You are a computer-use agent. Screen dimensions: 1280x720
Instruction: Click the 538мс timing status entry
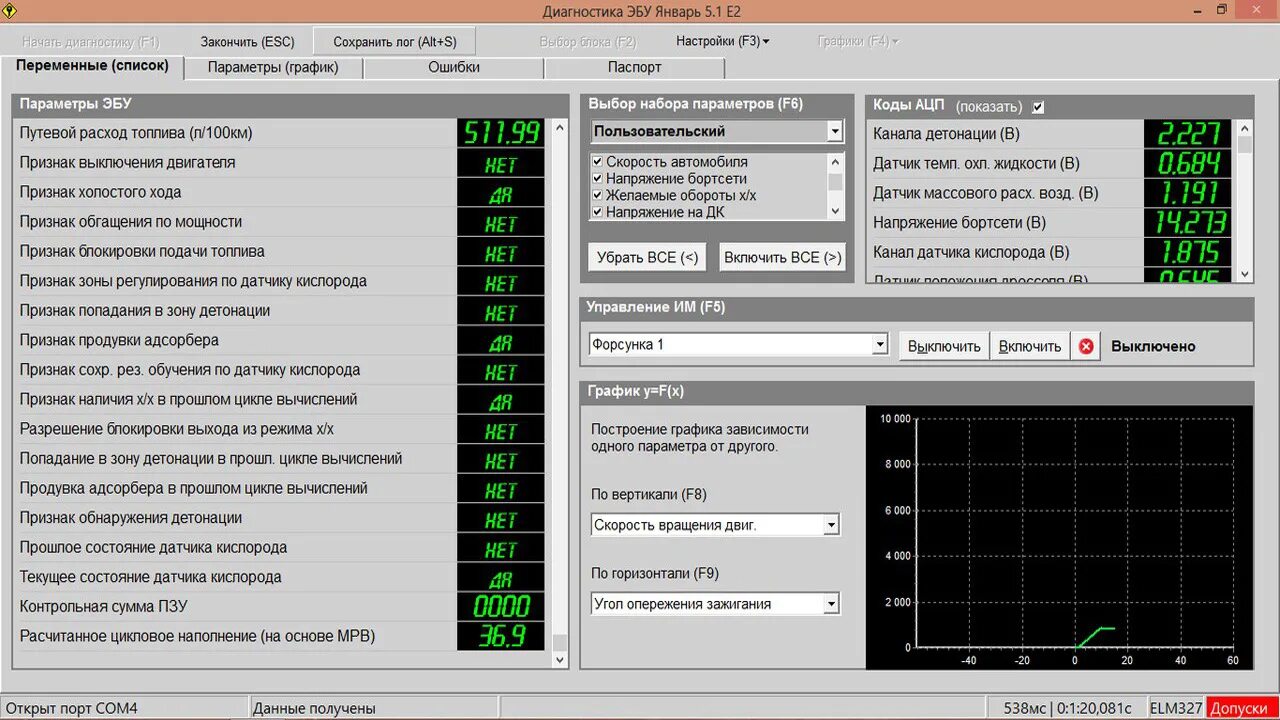coord(1068,708)
